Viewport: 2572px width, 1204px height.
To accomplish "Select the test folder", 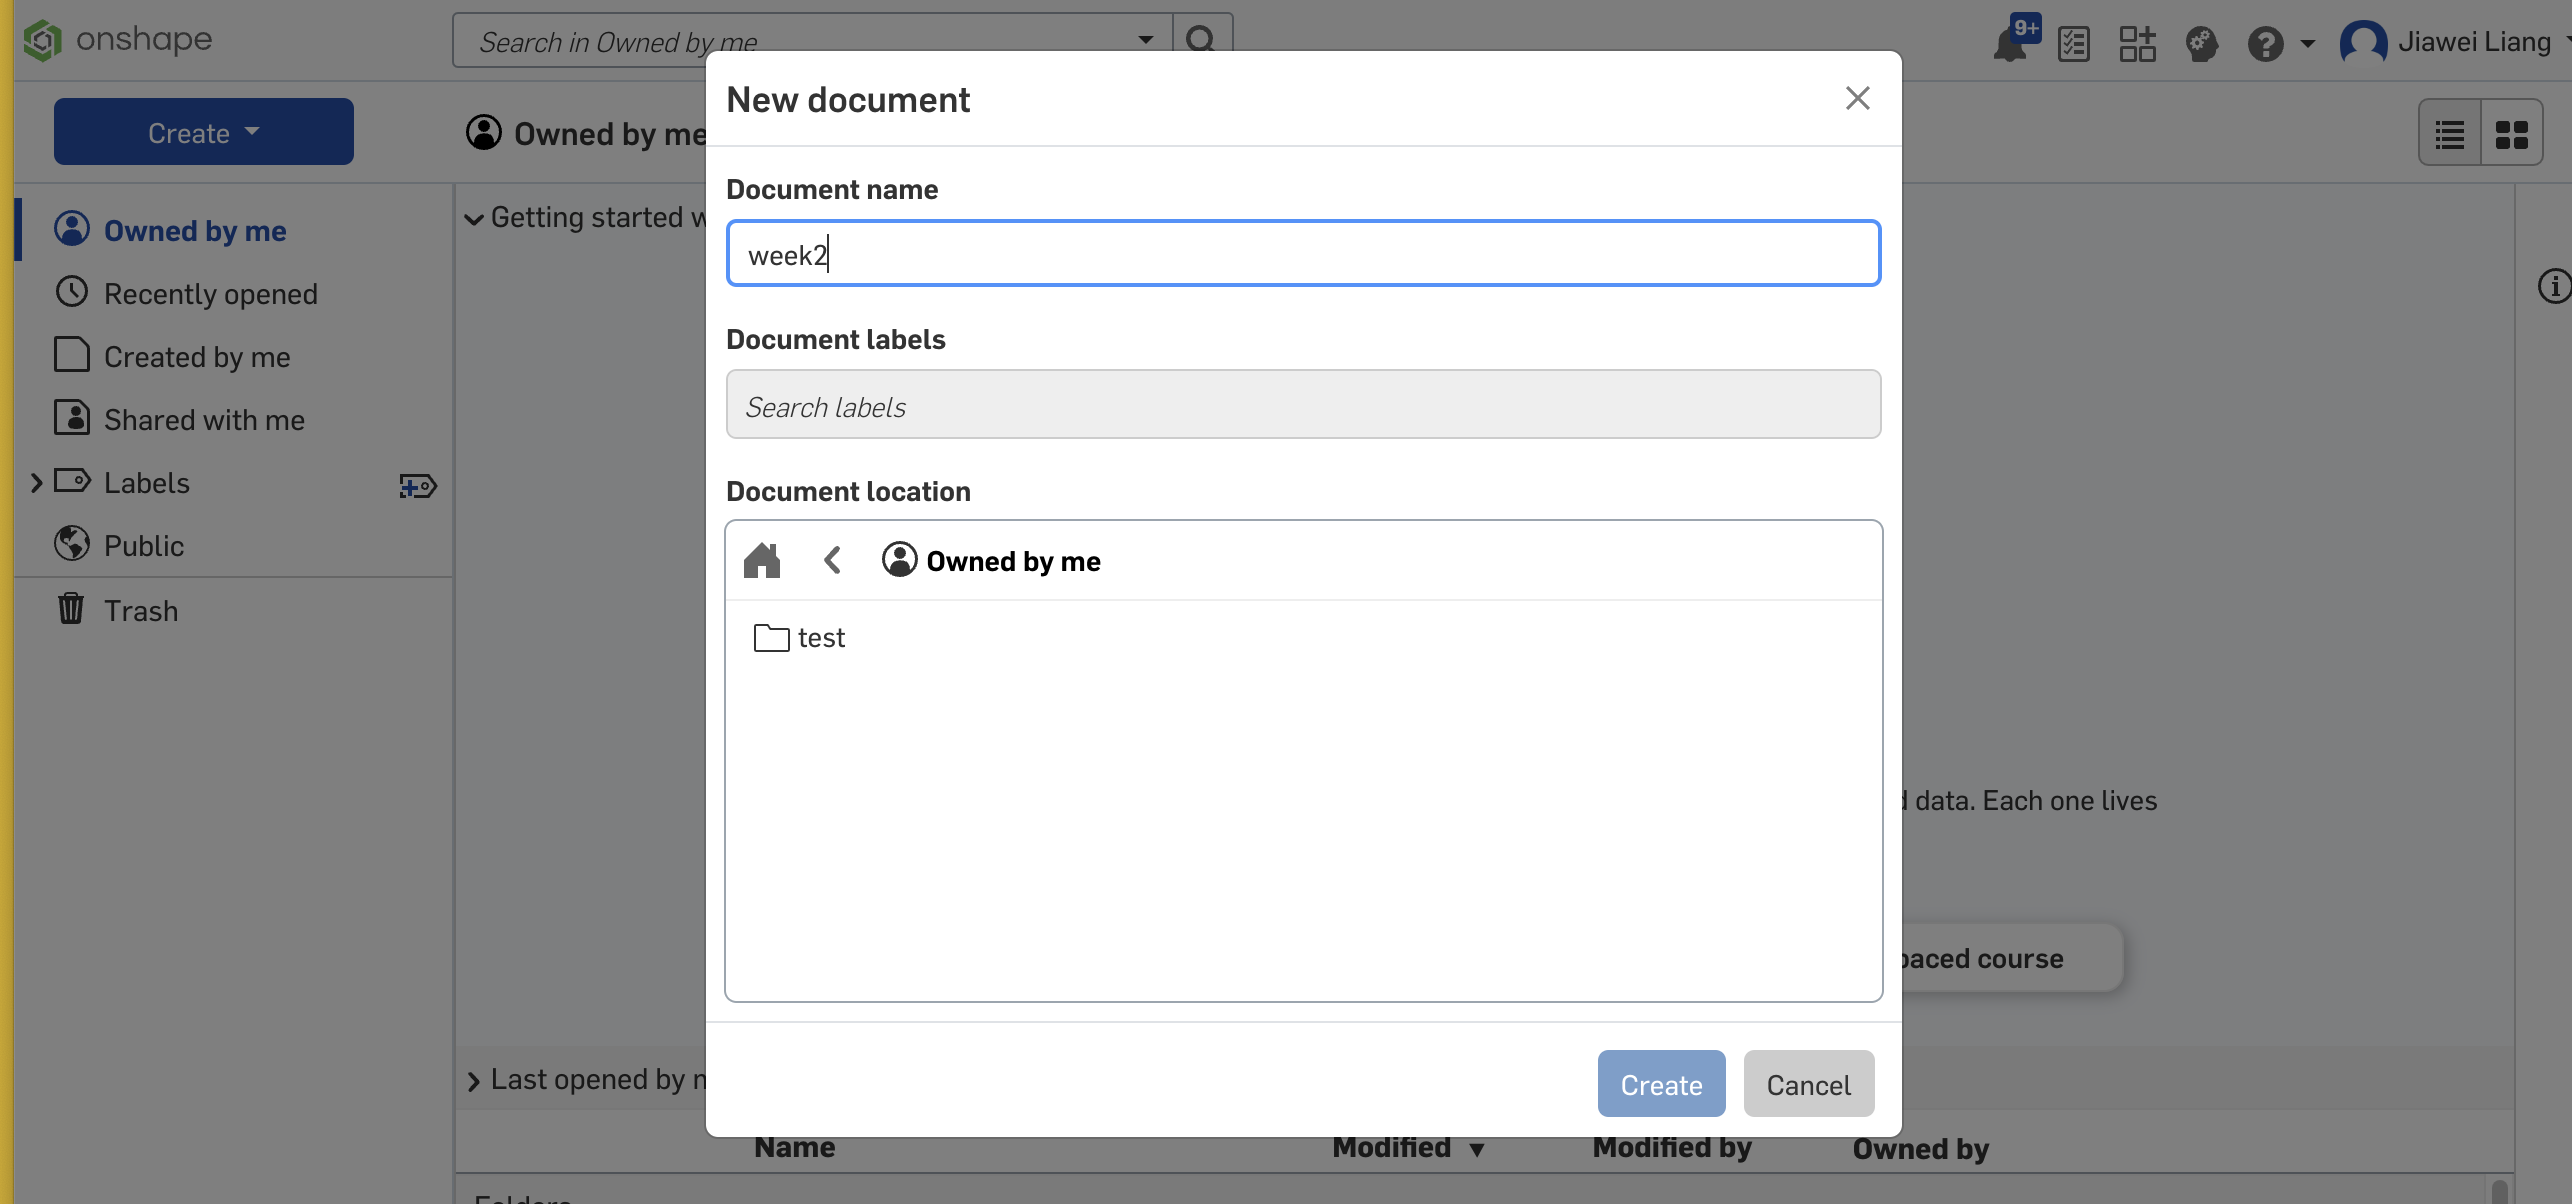I will [x=800, y=638].
